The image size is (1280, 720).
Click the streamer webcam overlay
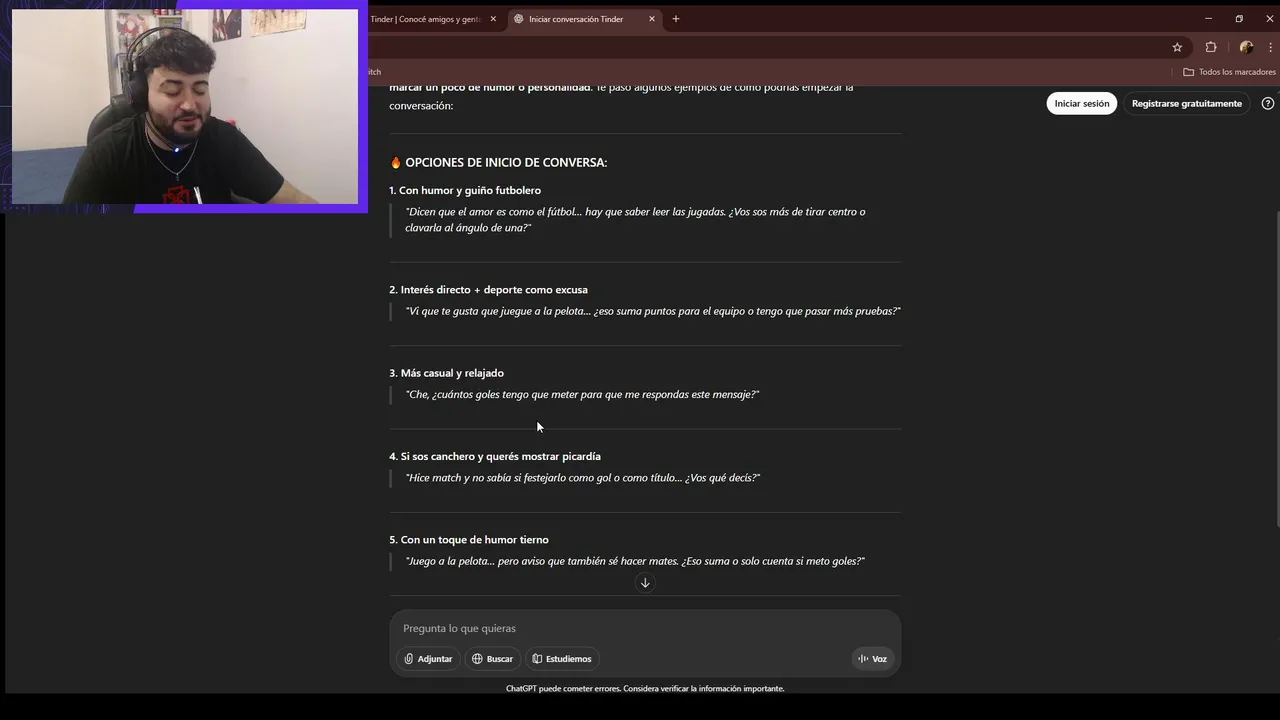pyautogui.click(x=184, y=106)
